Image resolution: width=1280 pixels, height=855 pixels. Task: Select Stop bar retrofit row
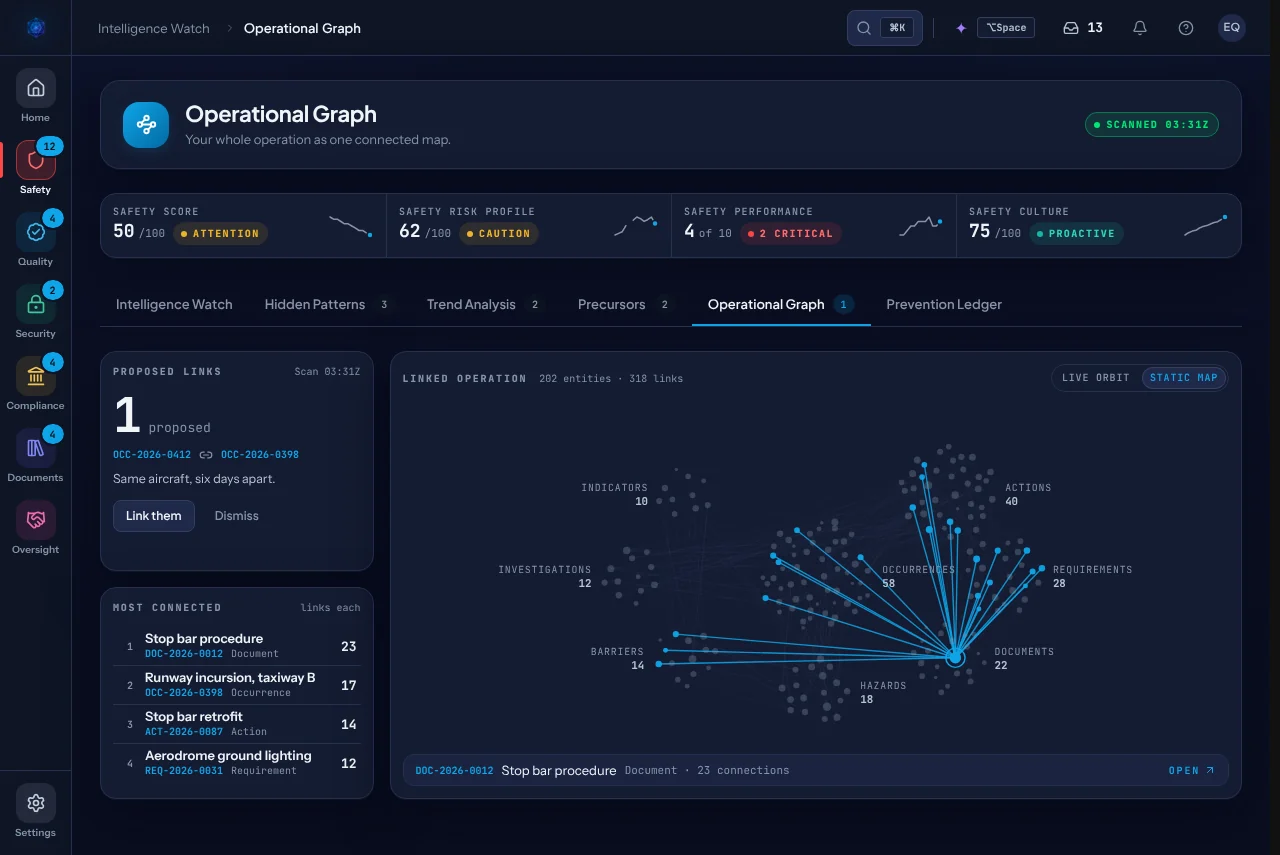(237, 724)
